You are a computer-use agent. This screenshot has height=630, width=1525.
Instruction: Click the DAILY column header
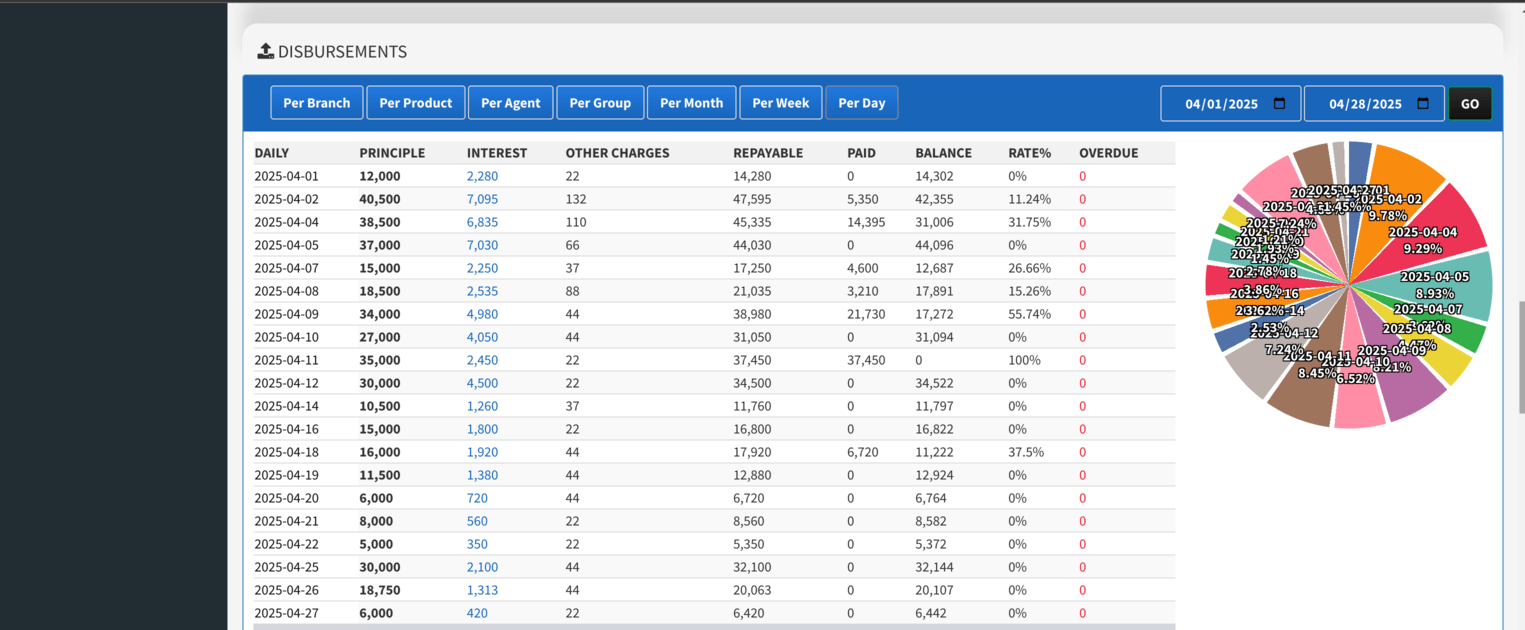[x=272, y=153]
